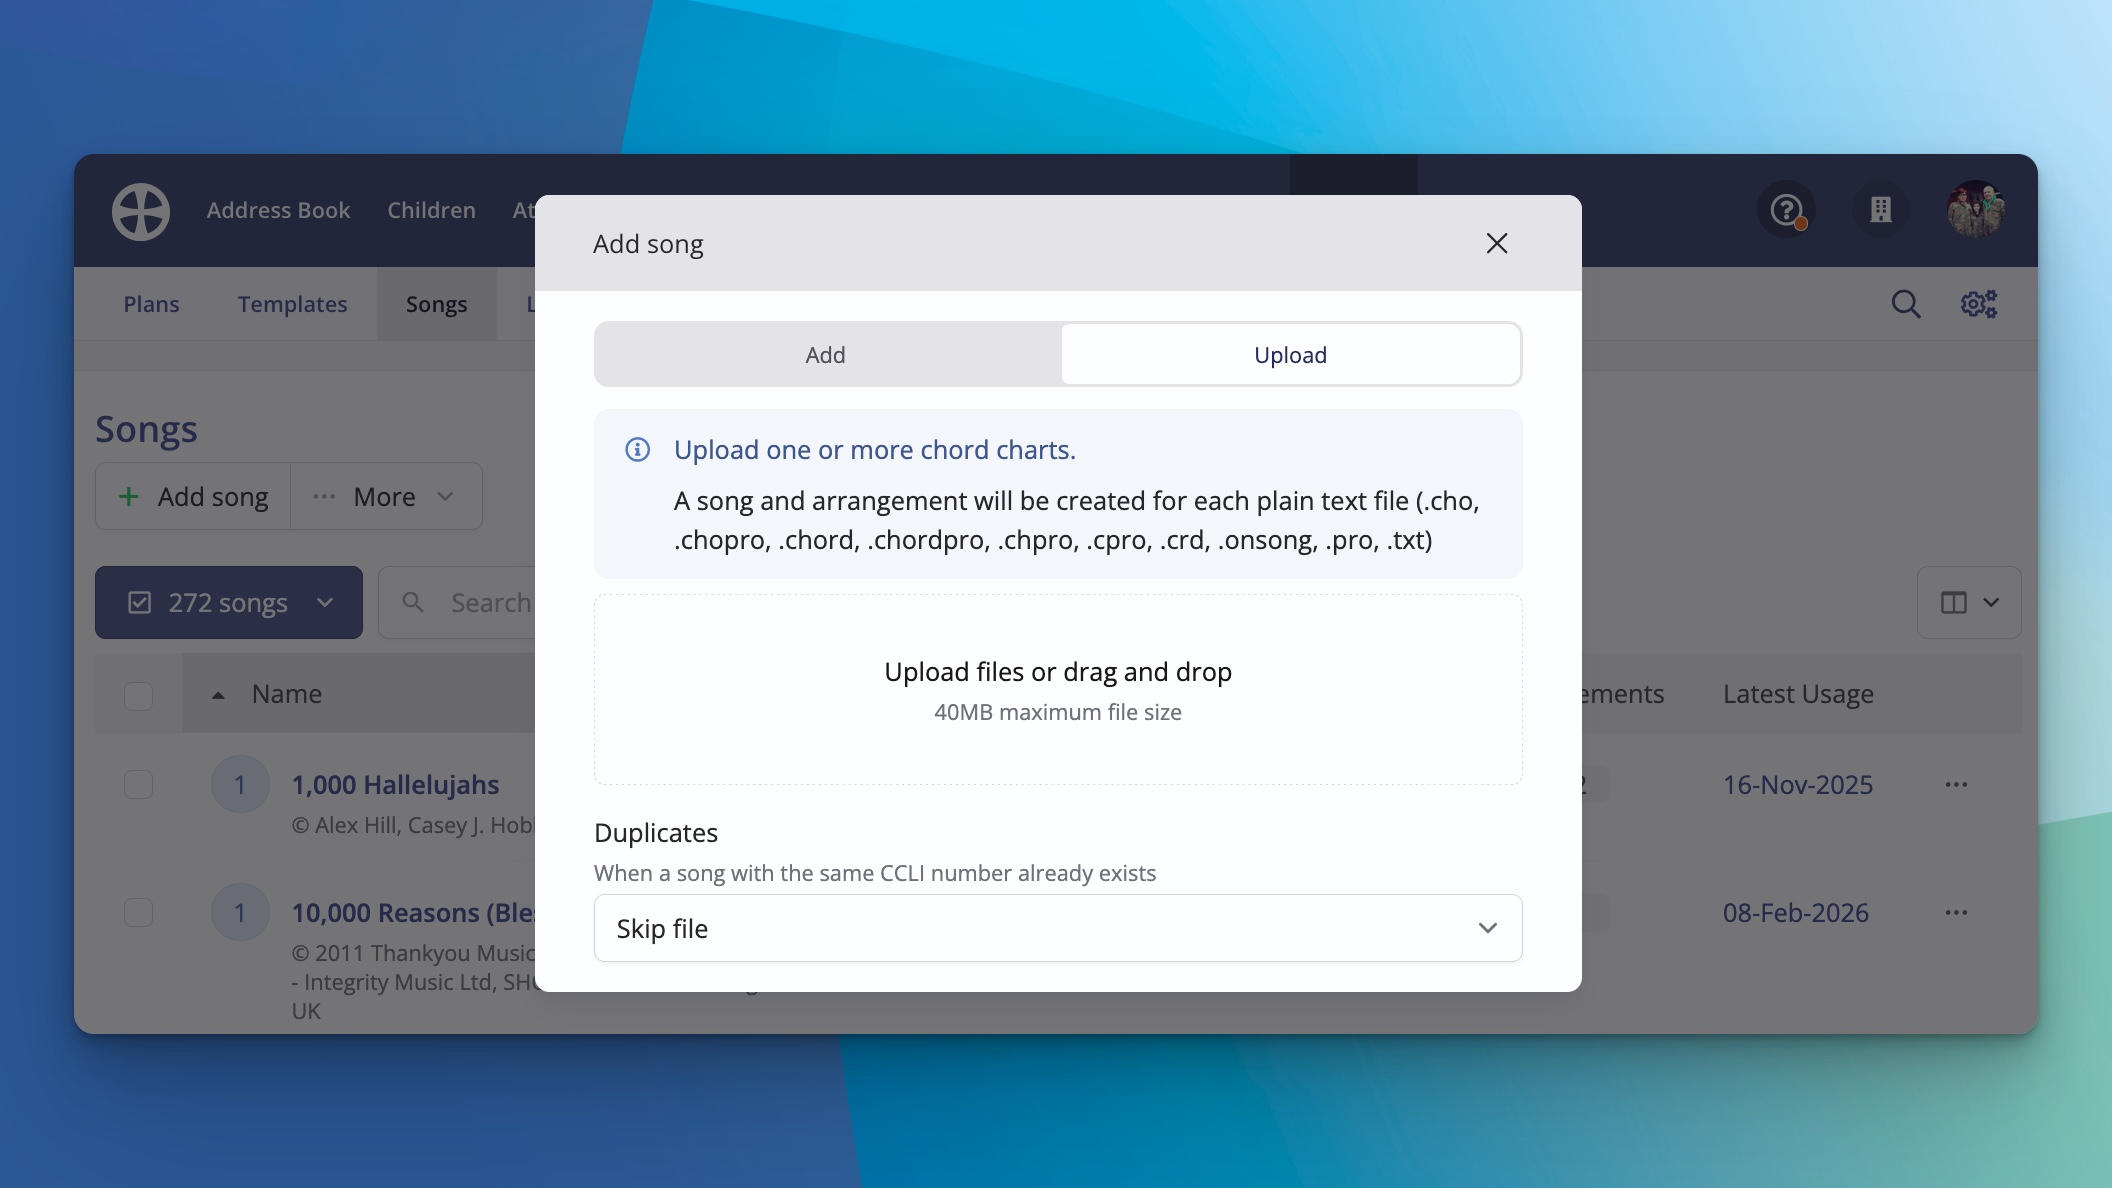2112x1188 pixels.
Task: Expand the More actions dropdown
Action: [385, 496]
